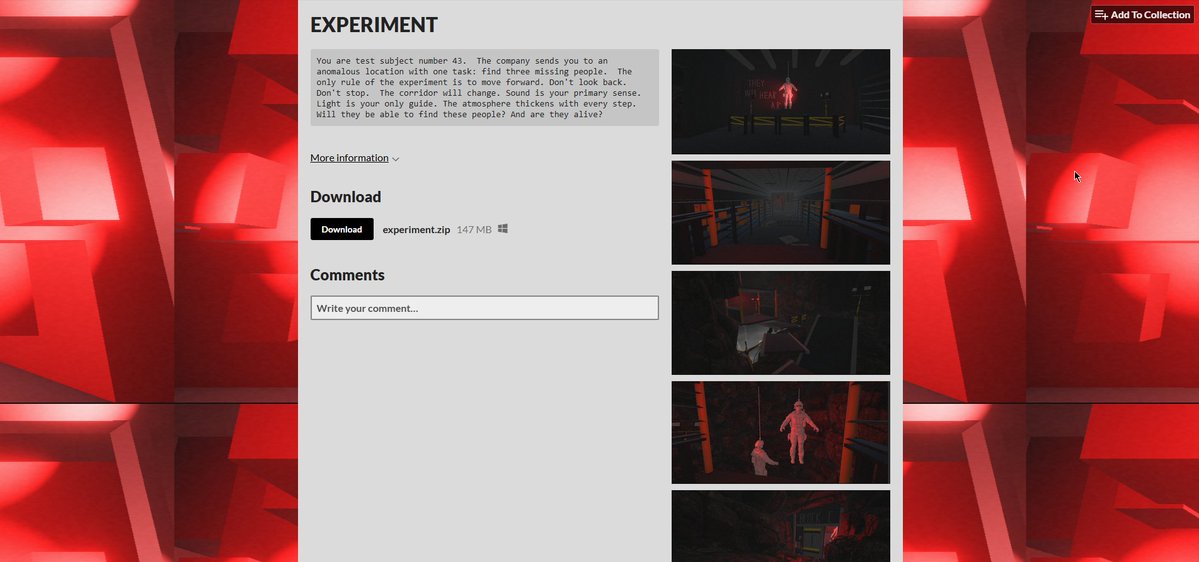Image resolution: width=1199 pixels, height=562 pixels.
Task: Click the Comments heading
Action: 347,275
